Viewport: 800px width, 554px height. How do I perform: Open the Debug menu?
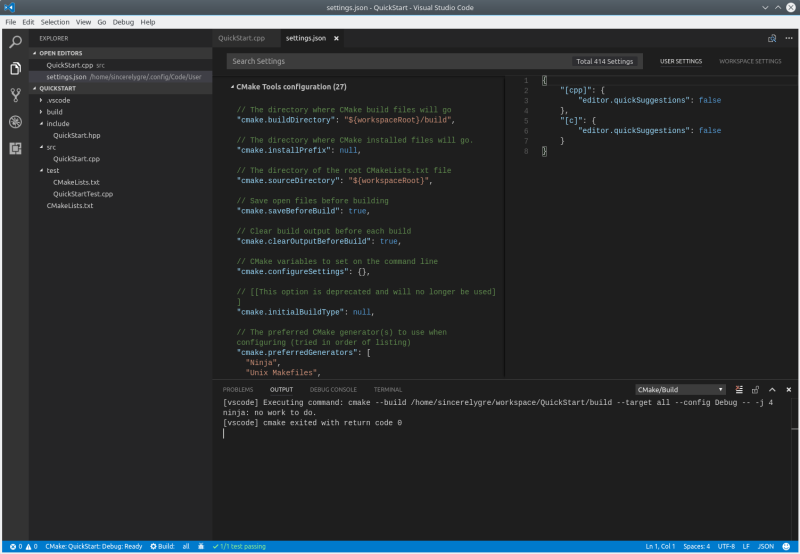pos(123,22)
